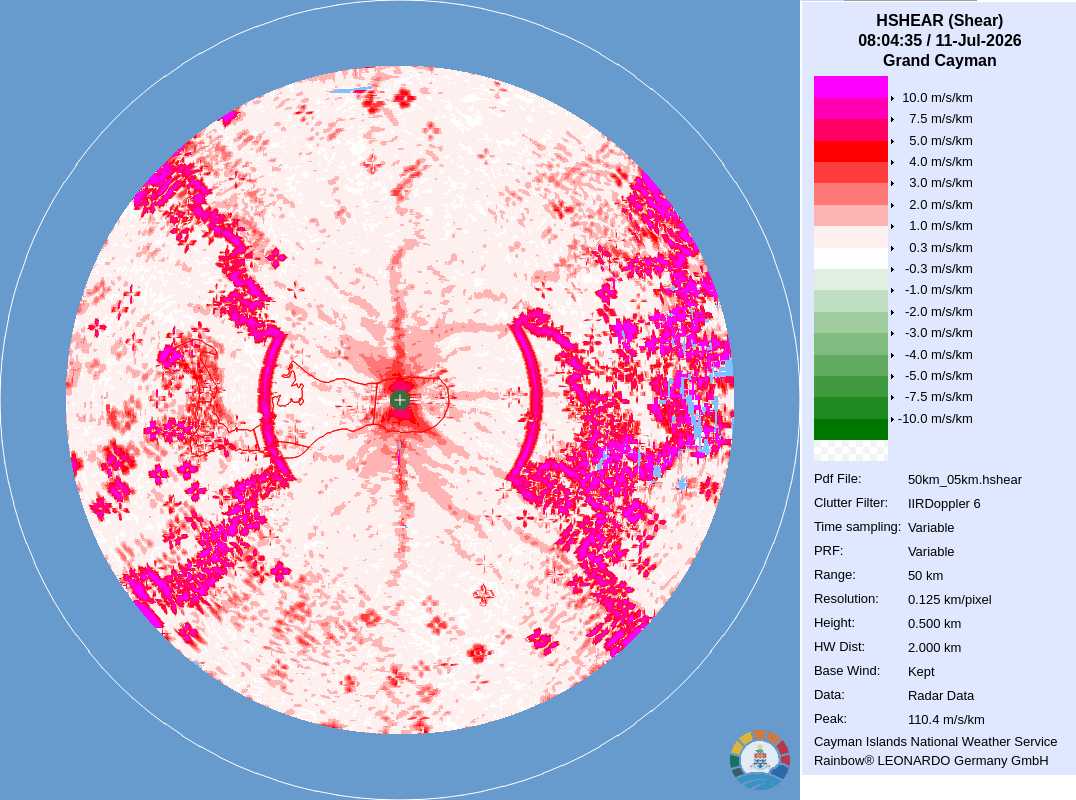Image resolution: width=1076 pixels, height=800 pixels.
Task: Click the arrow marker beside 5.0 m/s/km
Action: pos(892,141)
